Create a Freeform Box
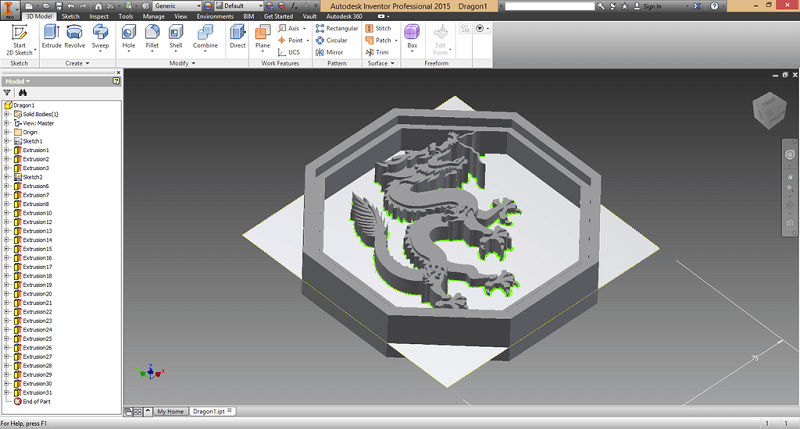 (412, 37)
